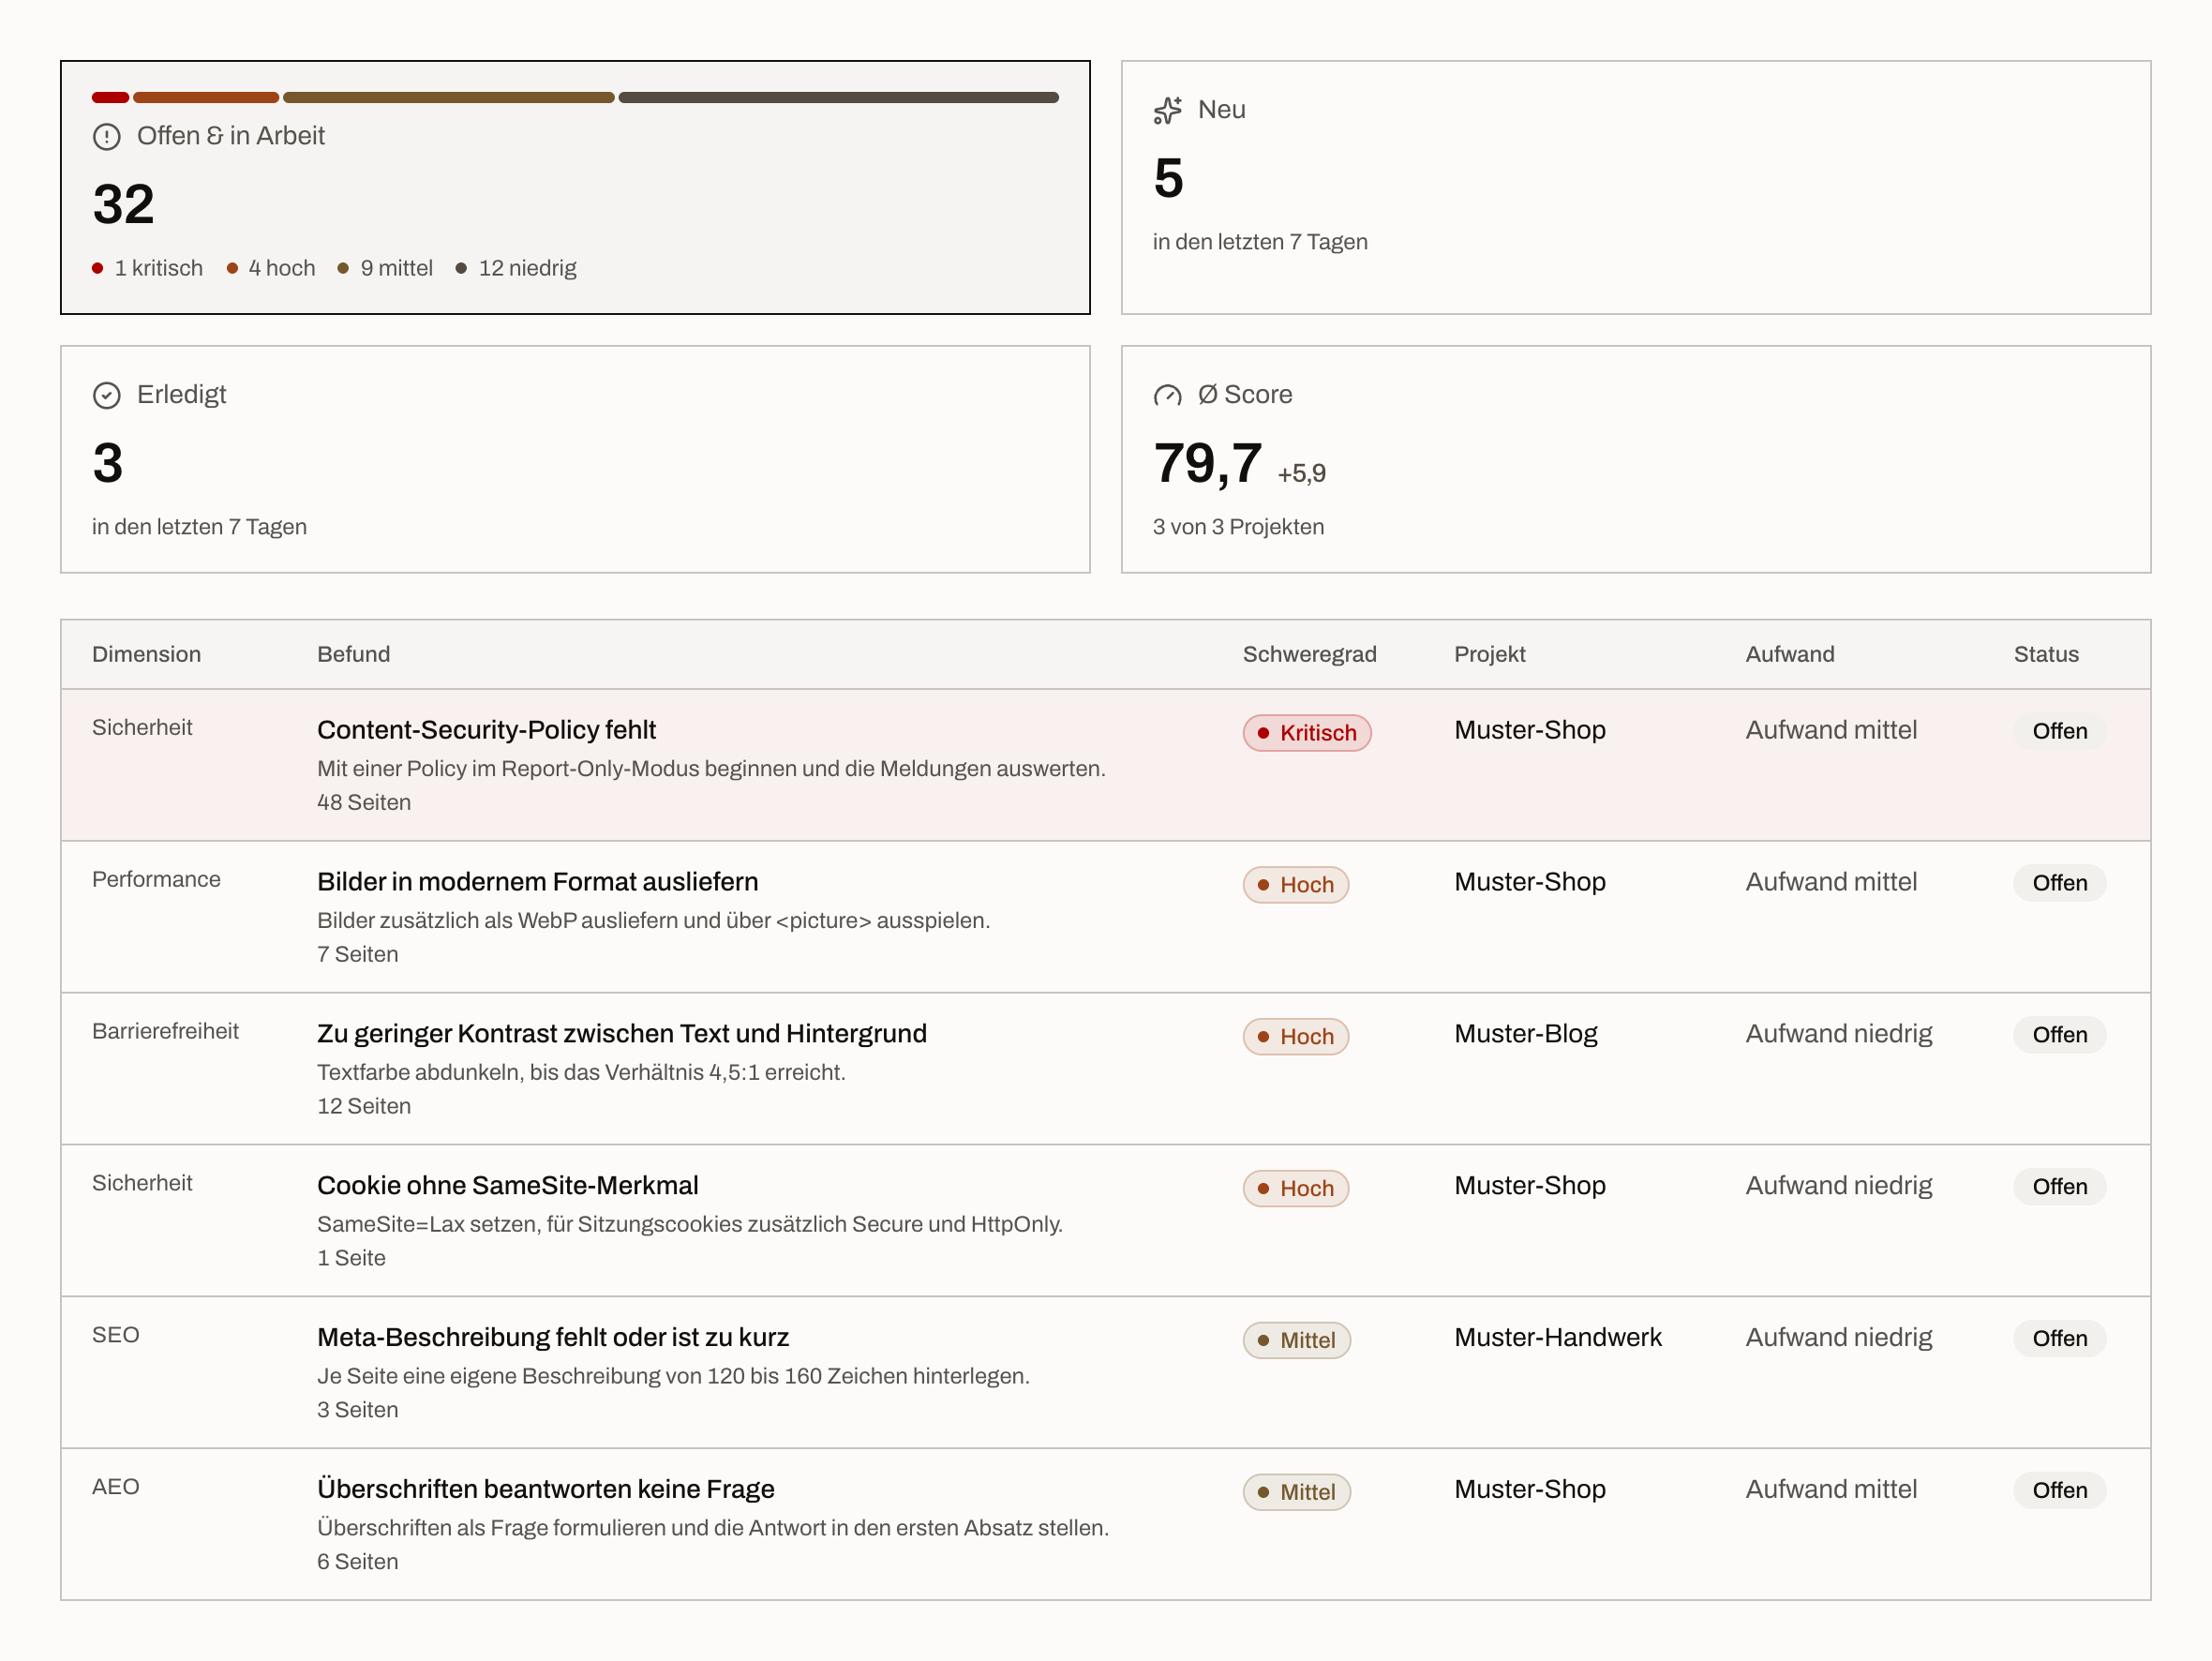
Task: Open finding 'Meta-Beschreibung fehlt oder ist zu kurz'
Action: (x=552, y=1338)
